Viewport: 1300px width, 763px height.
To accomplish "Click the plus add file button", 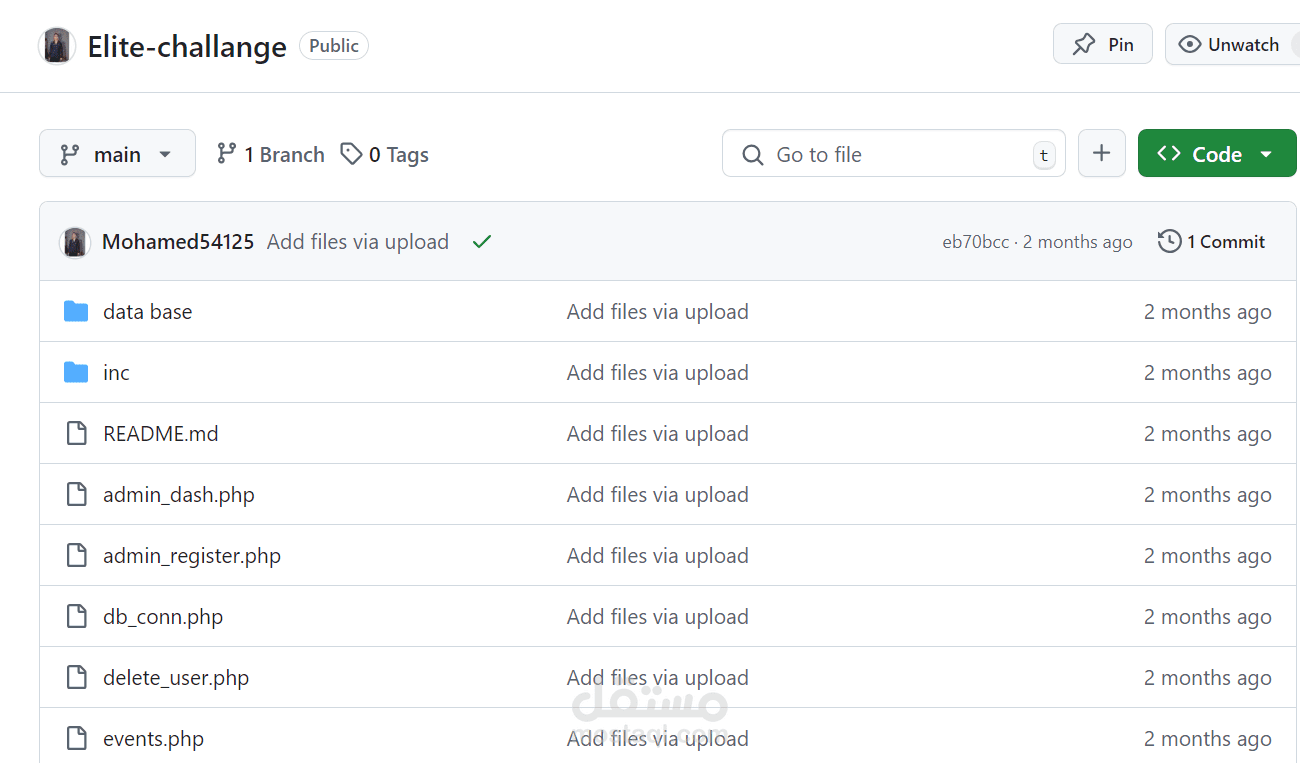I will (1102, 153).
